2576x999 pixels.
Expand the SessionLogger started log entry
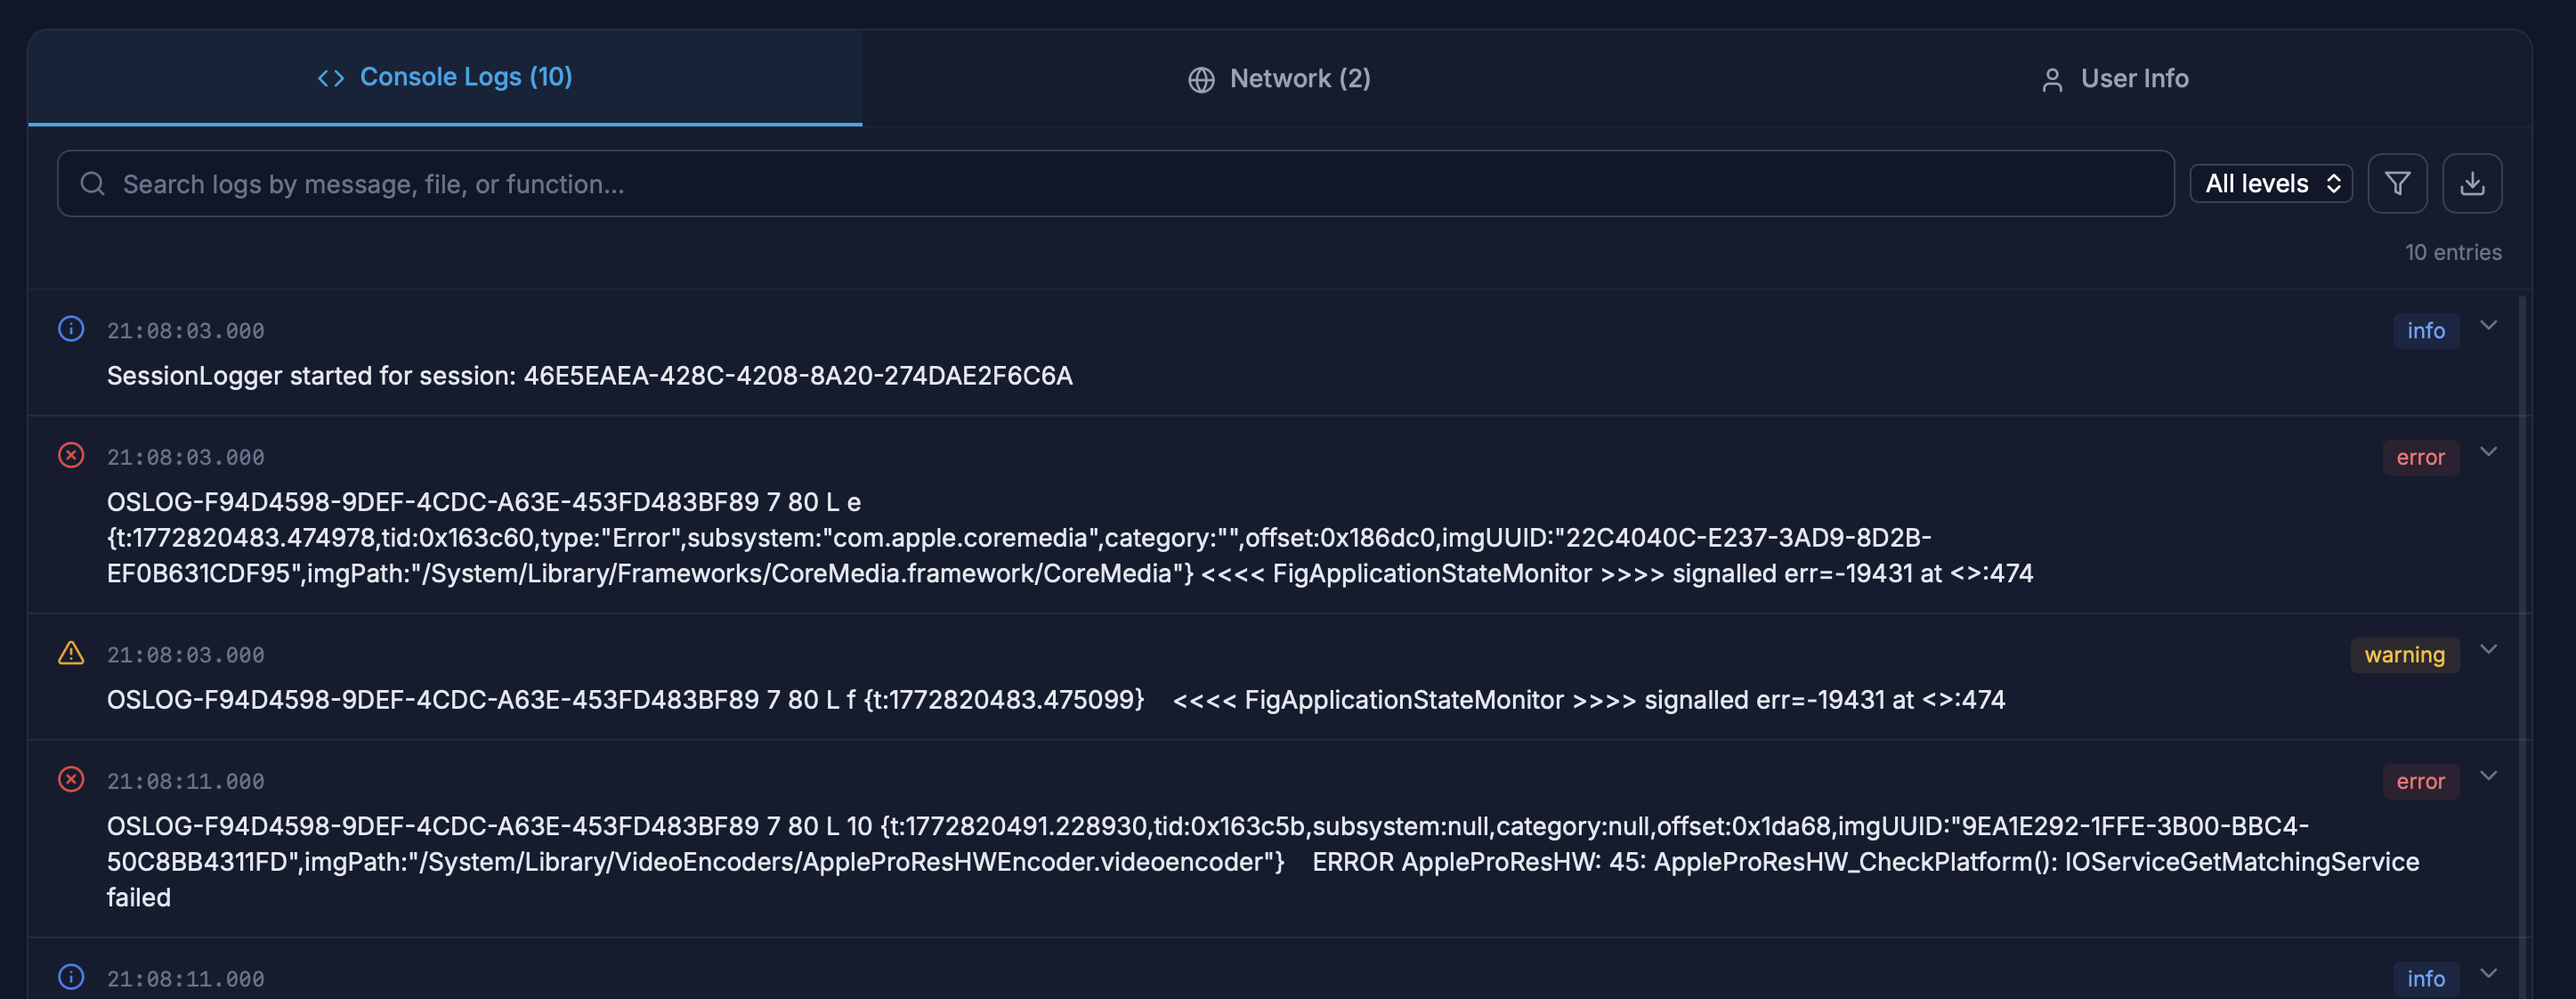pyautogui.click(x=2488, y=325)
